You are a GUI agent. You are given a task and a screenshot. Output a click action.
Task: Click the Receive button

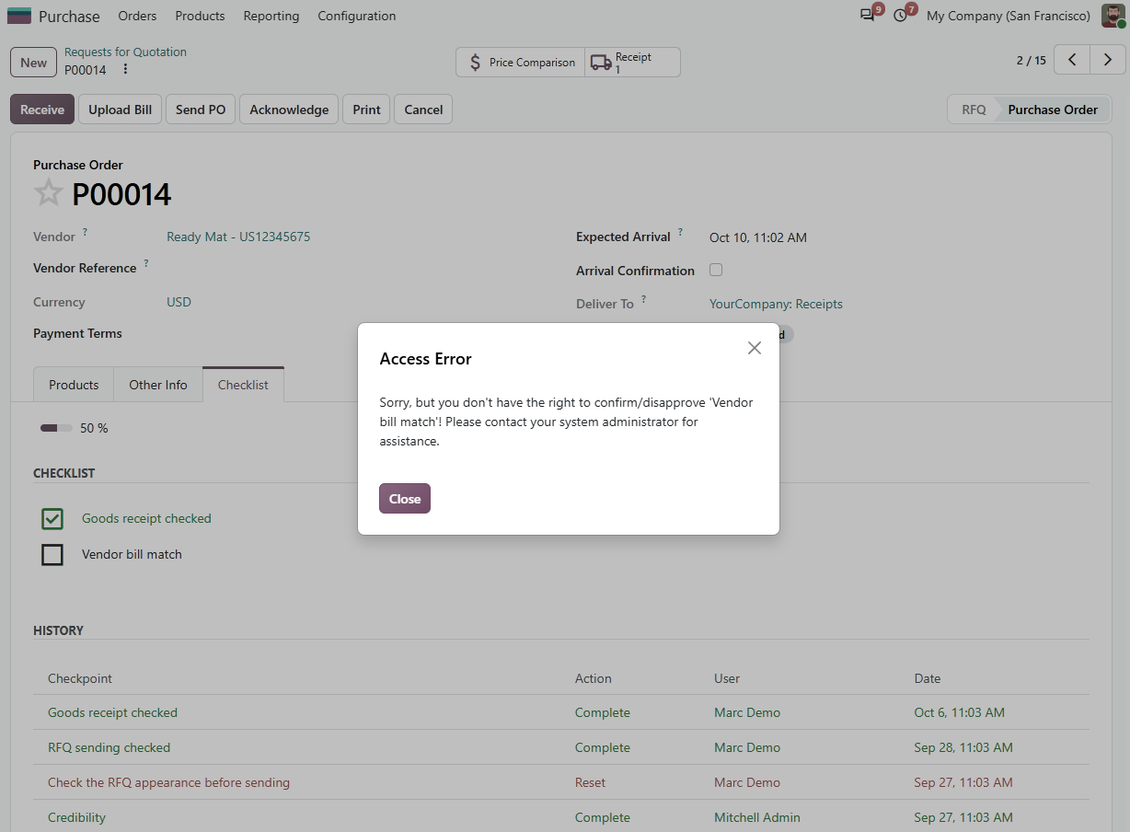click(42, 110)
